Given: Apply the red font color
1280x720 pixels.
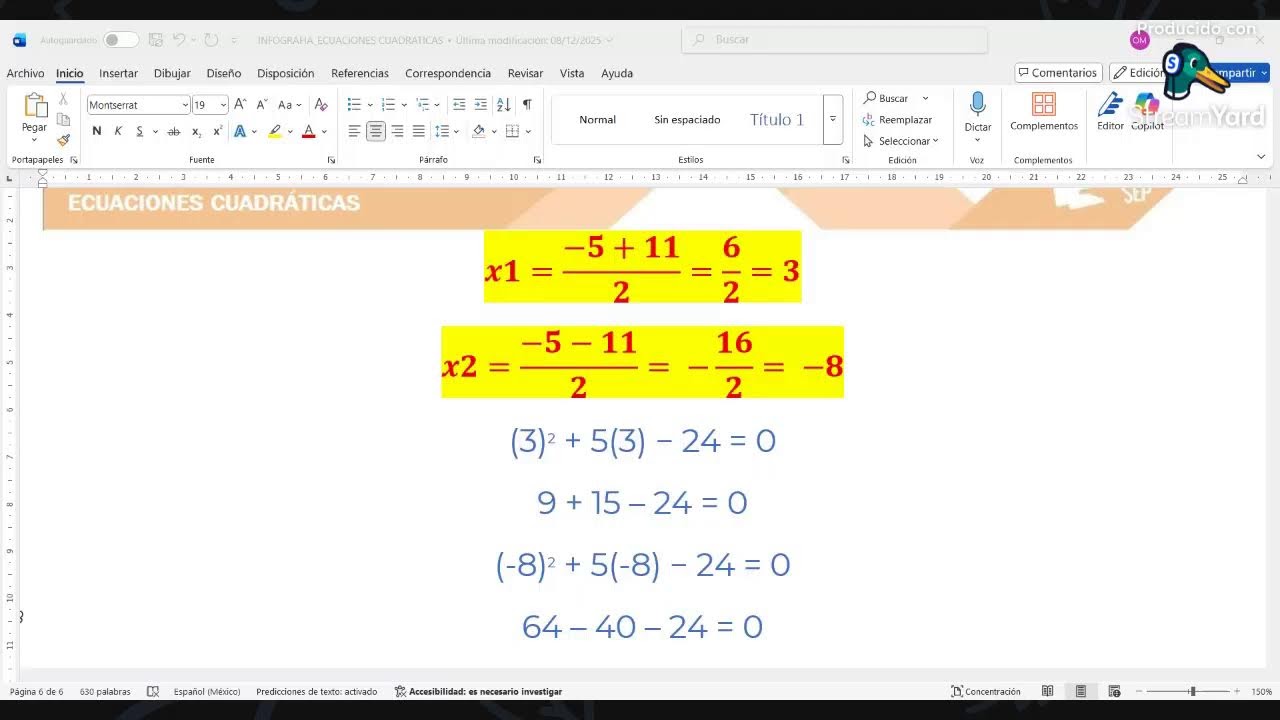Looking at the screenshot, I should (x=308, y=131).
